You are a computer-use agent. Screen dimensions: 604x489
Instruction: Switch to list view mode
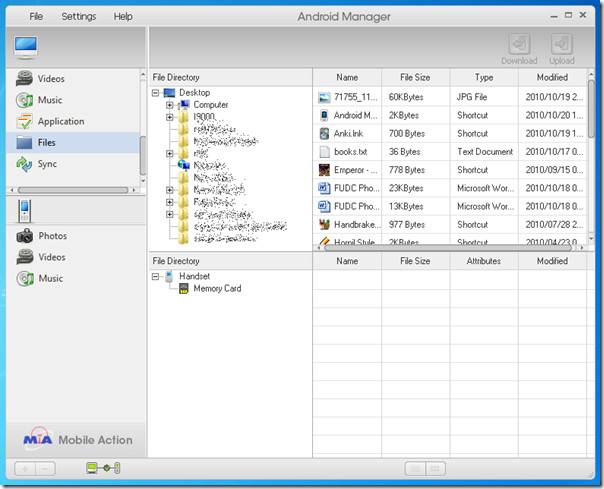(415, 469)
